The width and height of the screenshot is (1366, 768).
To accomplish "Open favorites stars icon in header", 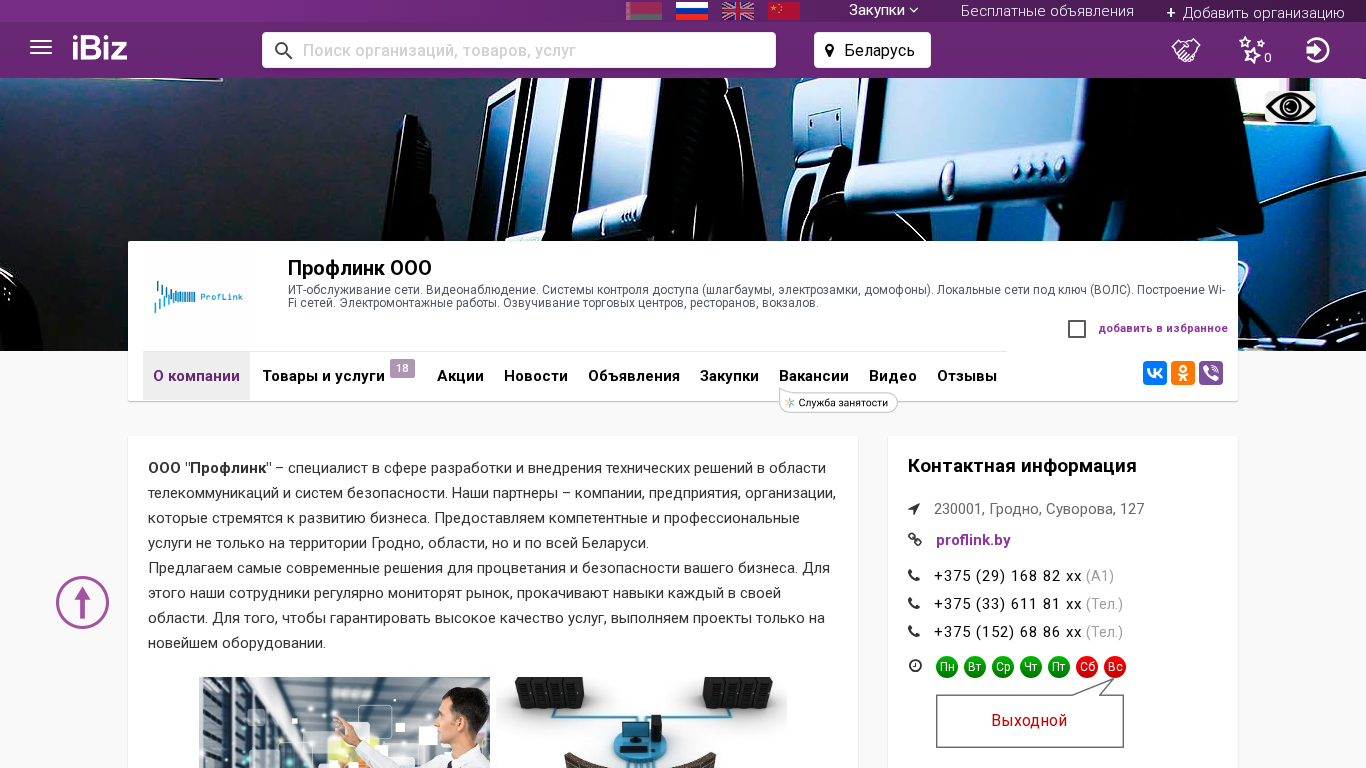I will (1253, 50).
